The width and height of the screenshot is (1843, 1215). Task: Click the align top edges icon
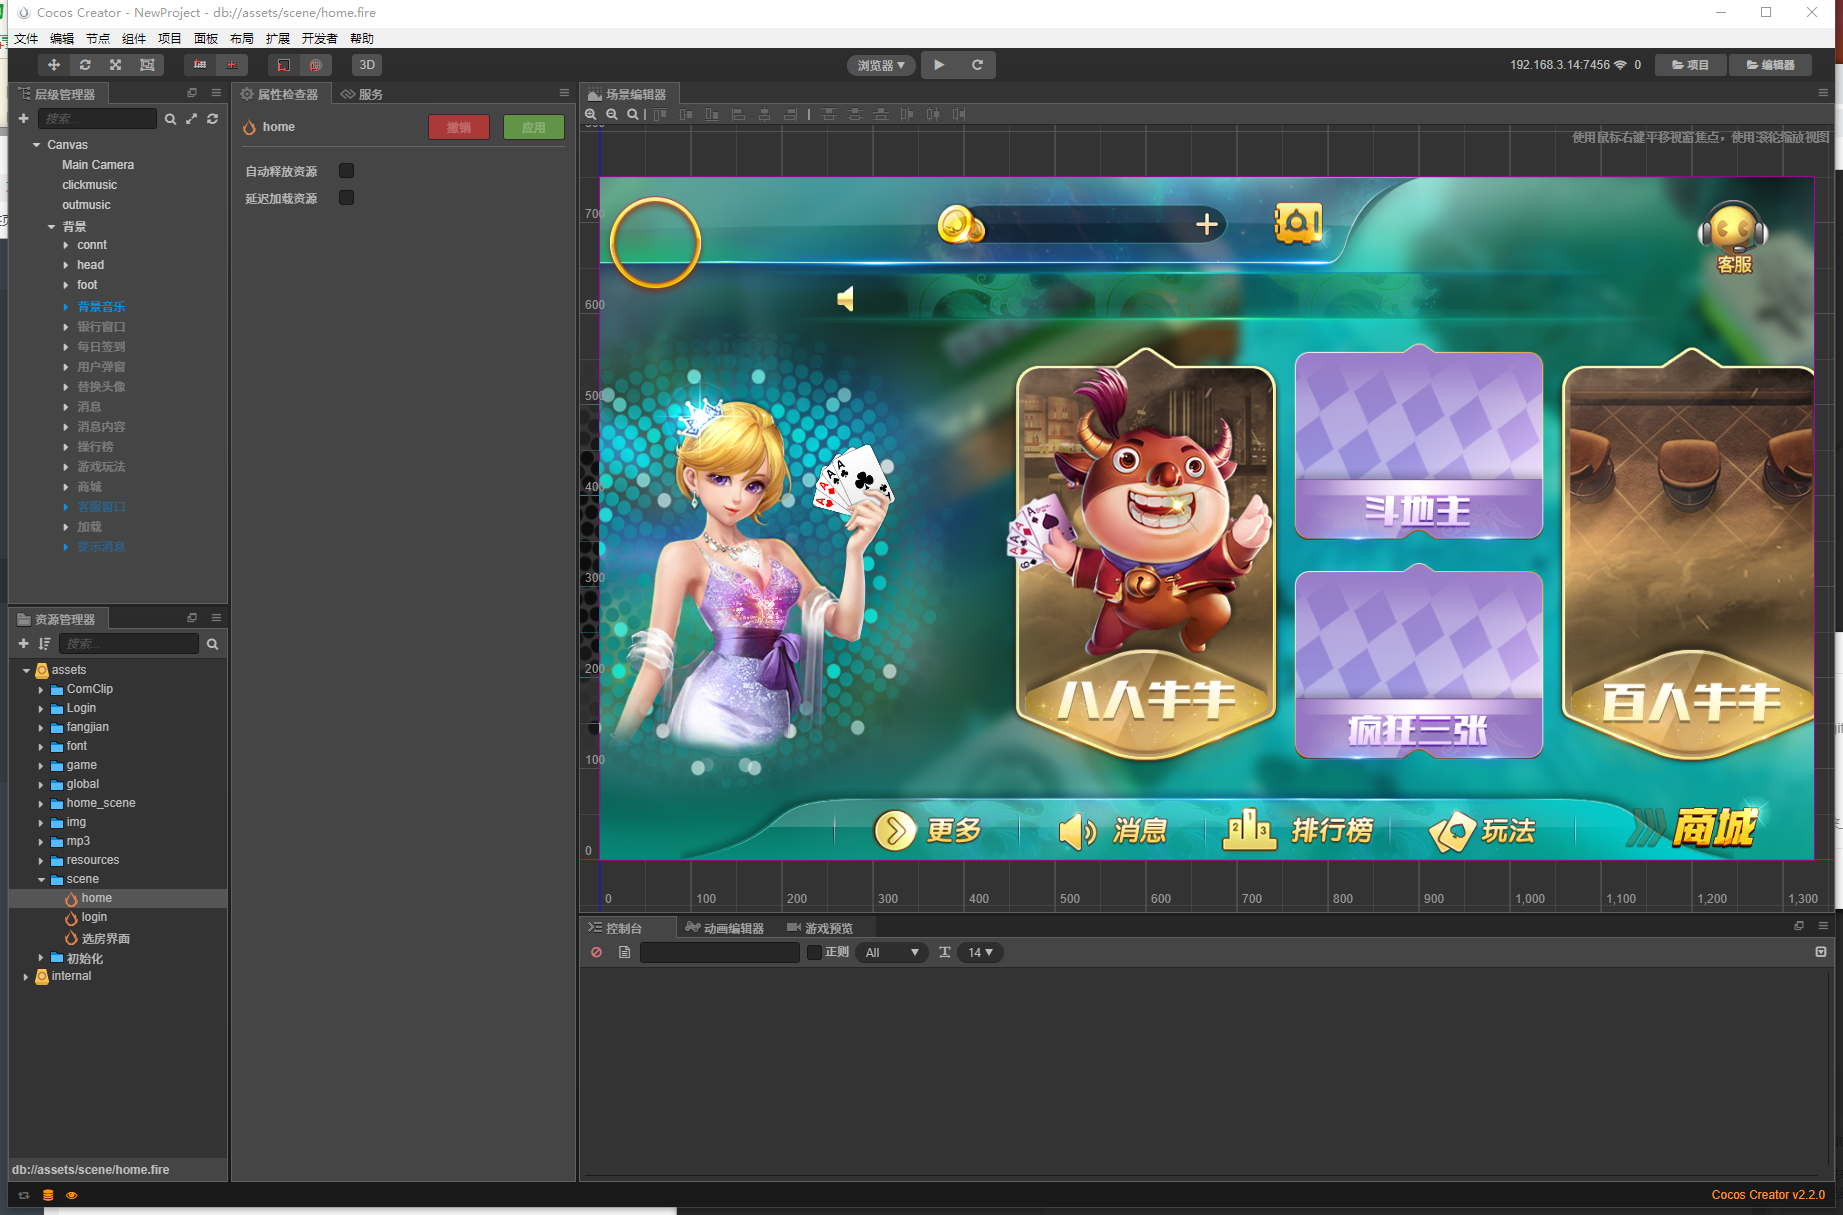pyautogui.click(x=661, y=114)
